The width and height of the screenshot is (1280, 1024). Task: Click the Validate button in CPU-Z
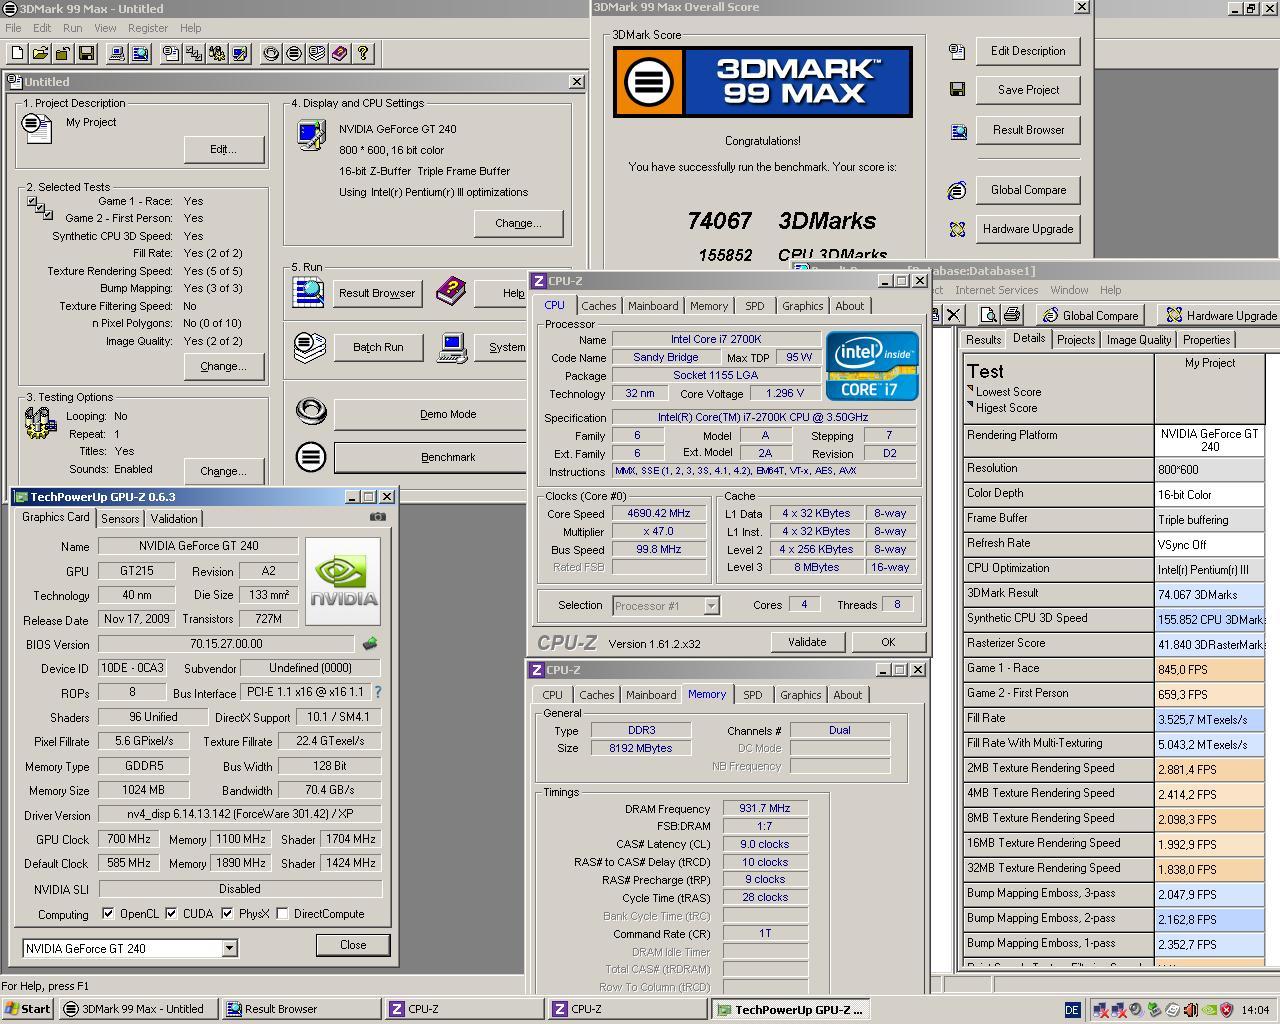(807, 642)
